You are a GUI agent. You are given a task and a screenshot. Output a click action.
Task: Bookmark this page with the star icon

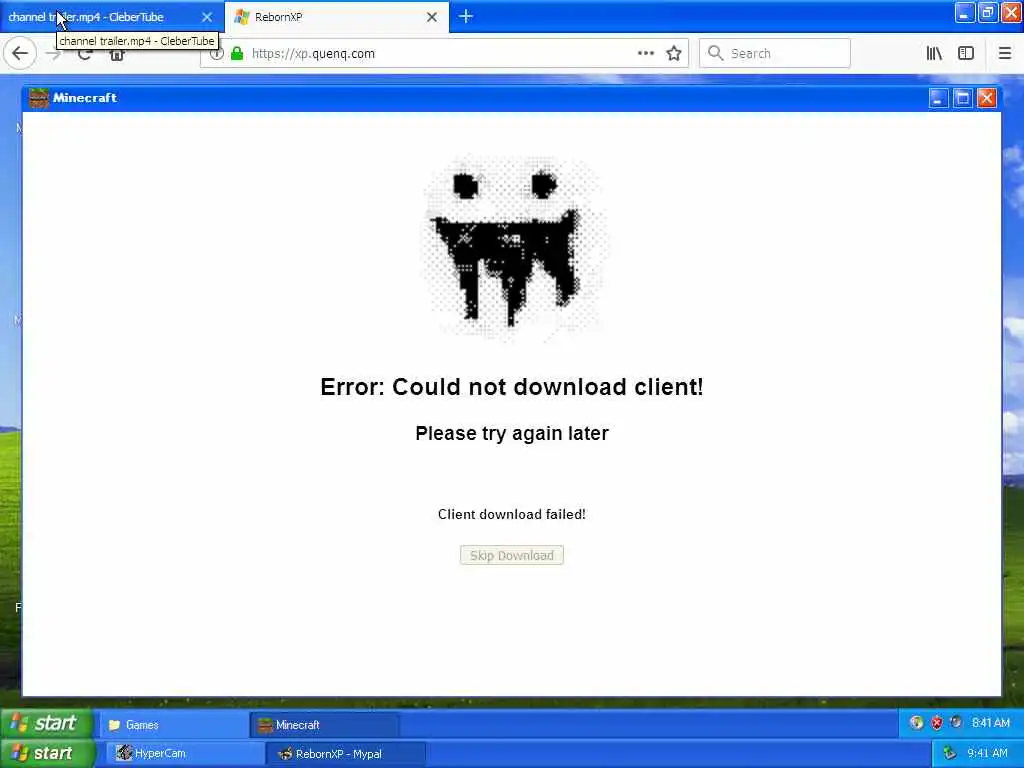coord(674,54)
